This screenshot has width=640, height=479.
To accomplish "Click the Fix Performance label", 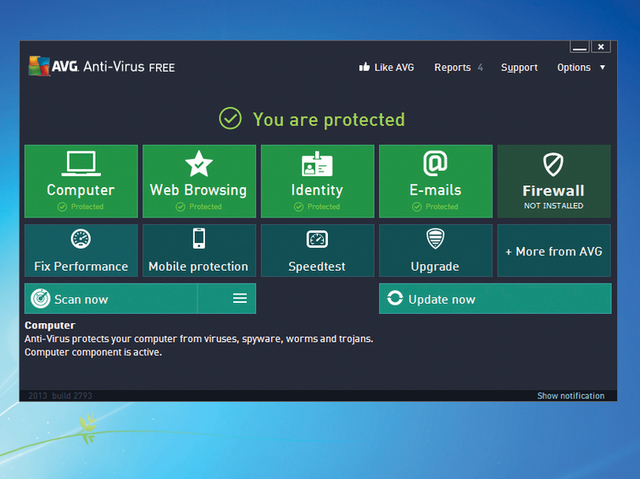I will 81,266.
